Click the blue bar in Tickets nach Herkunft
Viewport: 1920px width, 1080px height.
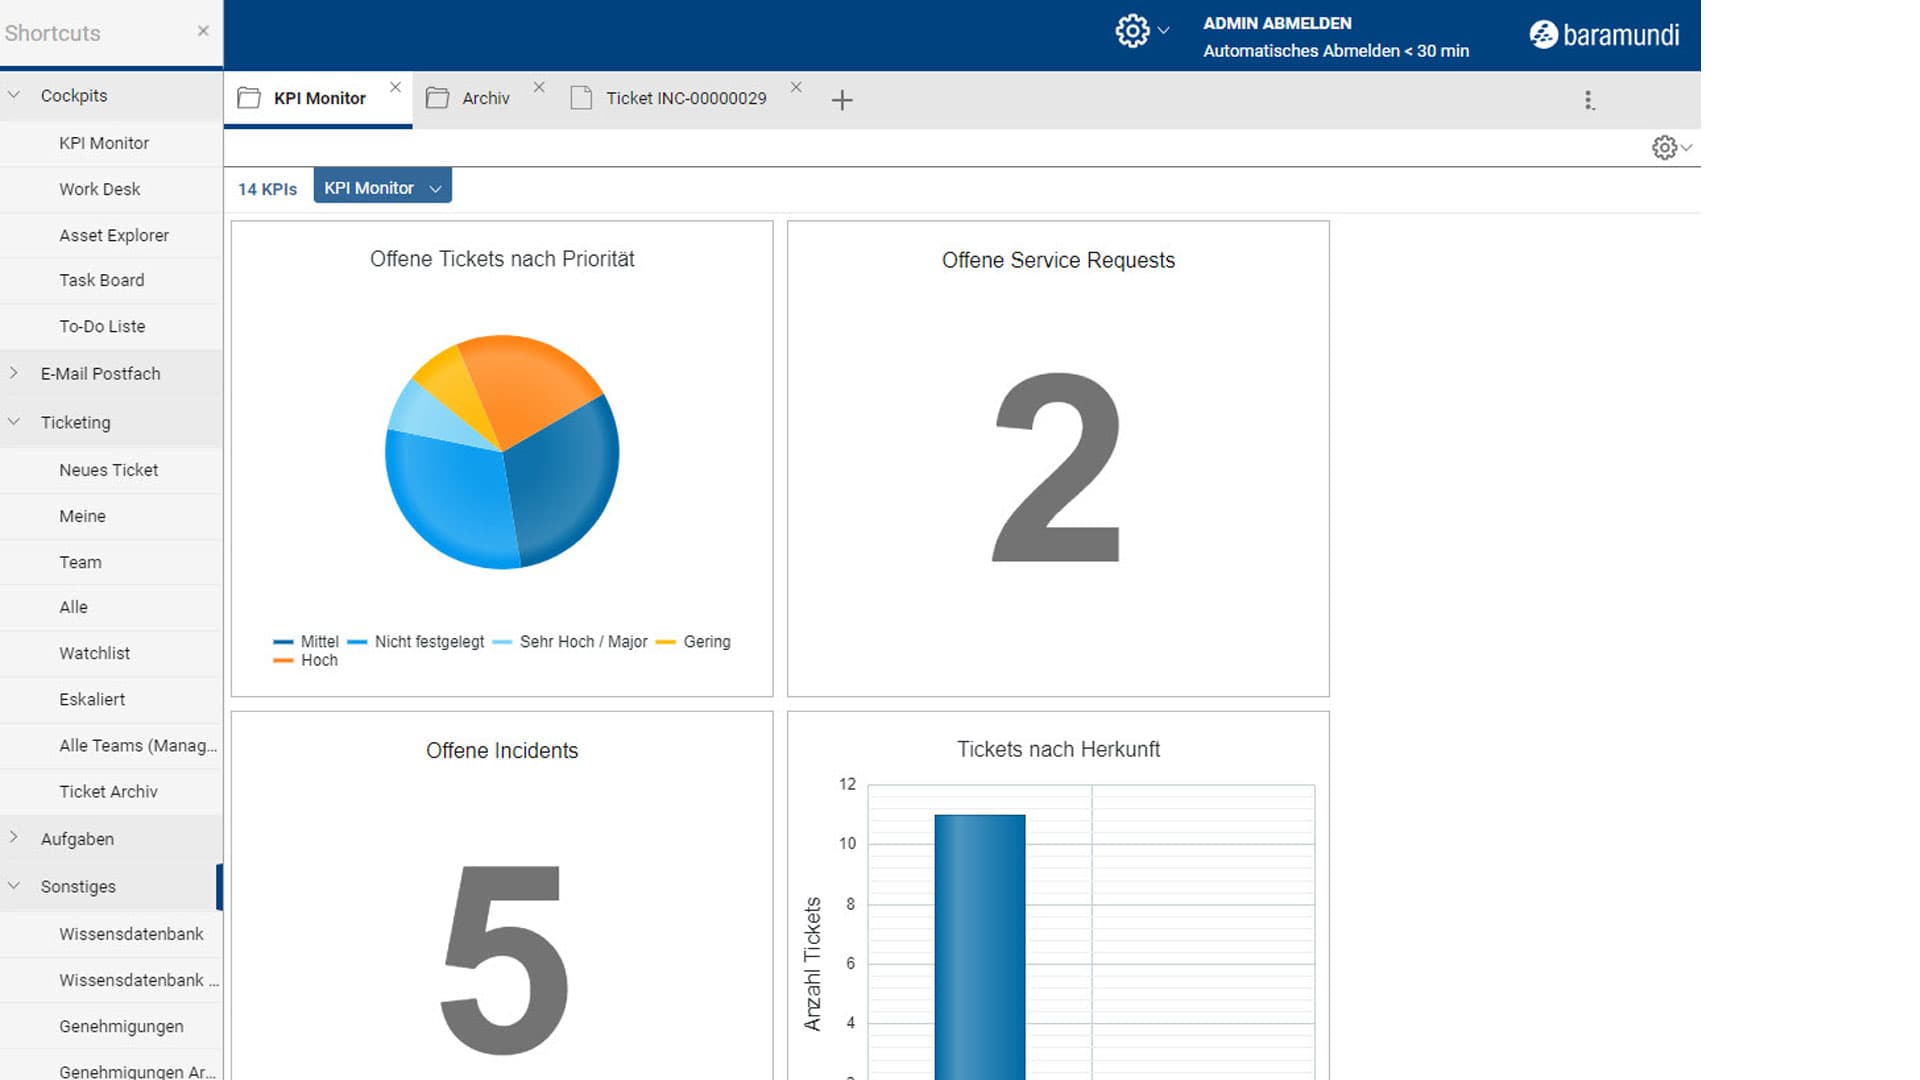click(x=980, y=945)
